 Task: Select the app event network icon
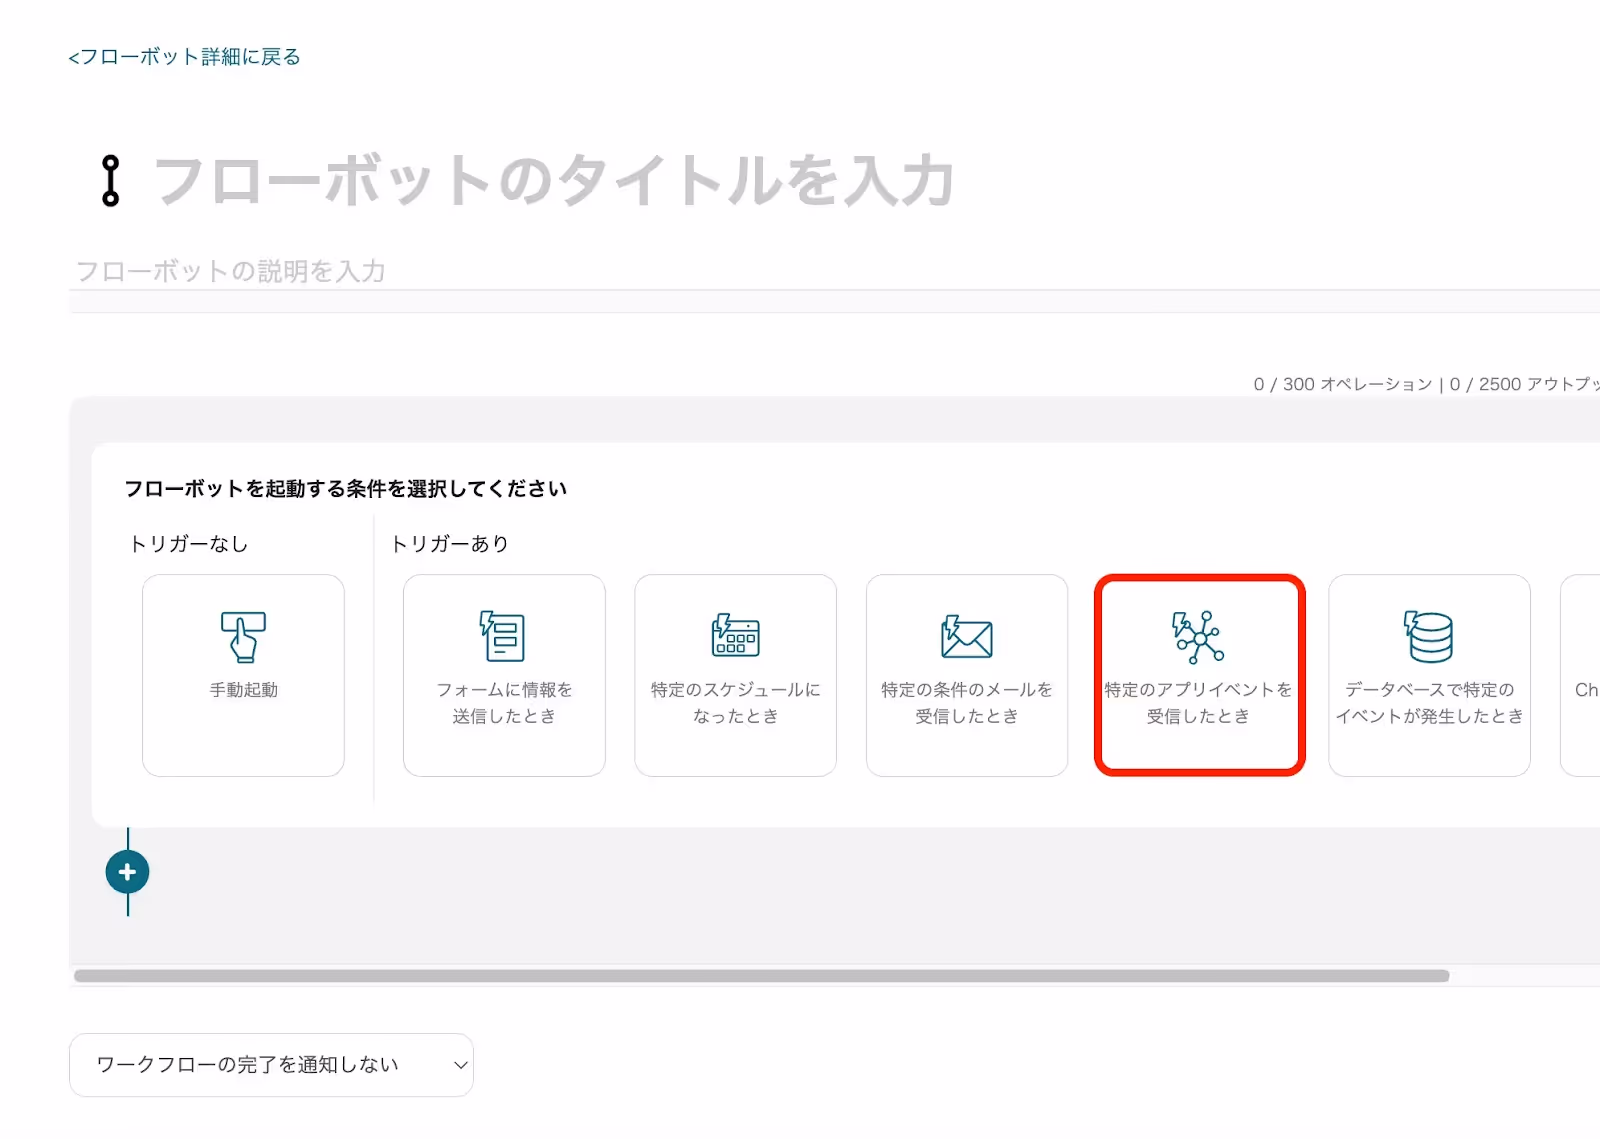tap(1198, 637)
